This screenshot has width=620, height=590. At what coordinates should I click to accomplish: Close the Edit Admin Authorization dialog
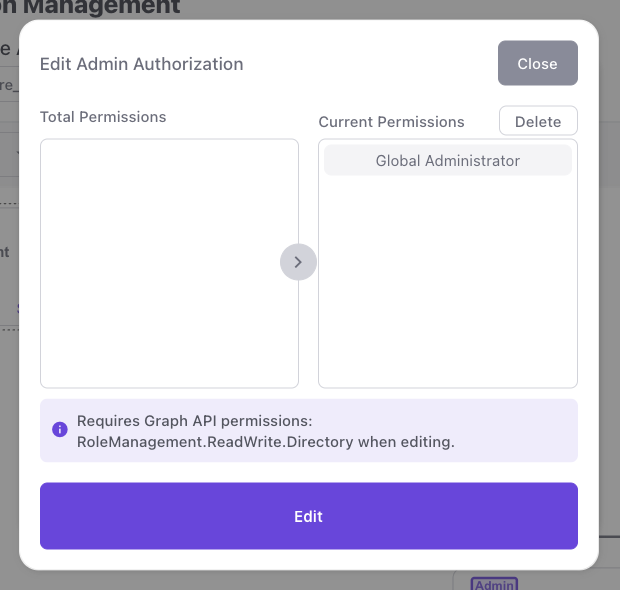pyautogui.click(x=537, y=63)
